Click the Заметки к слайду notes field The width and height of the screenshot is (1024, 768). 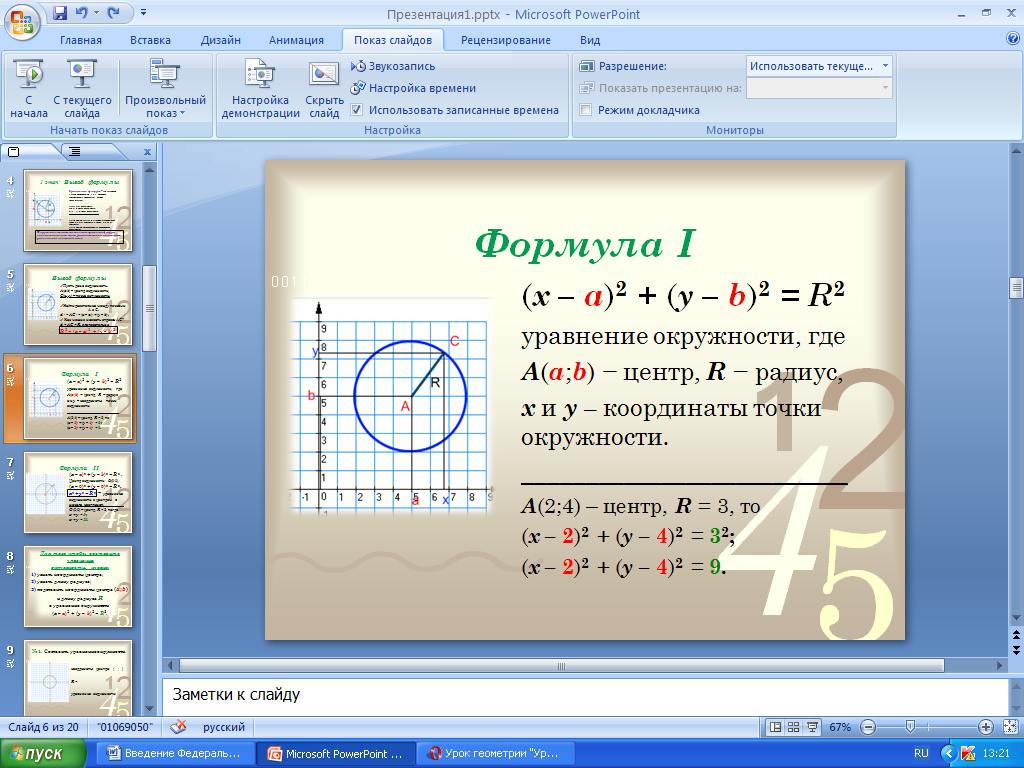tap(585, 695)
